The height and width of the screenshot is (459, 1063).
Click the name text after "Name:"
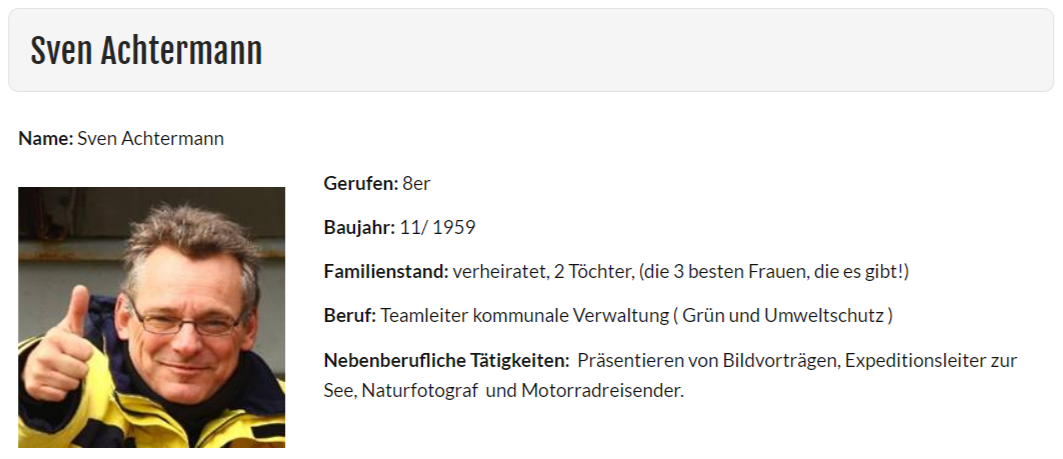(151, 138)
